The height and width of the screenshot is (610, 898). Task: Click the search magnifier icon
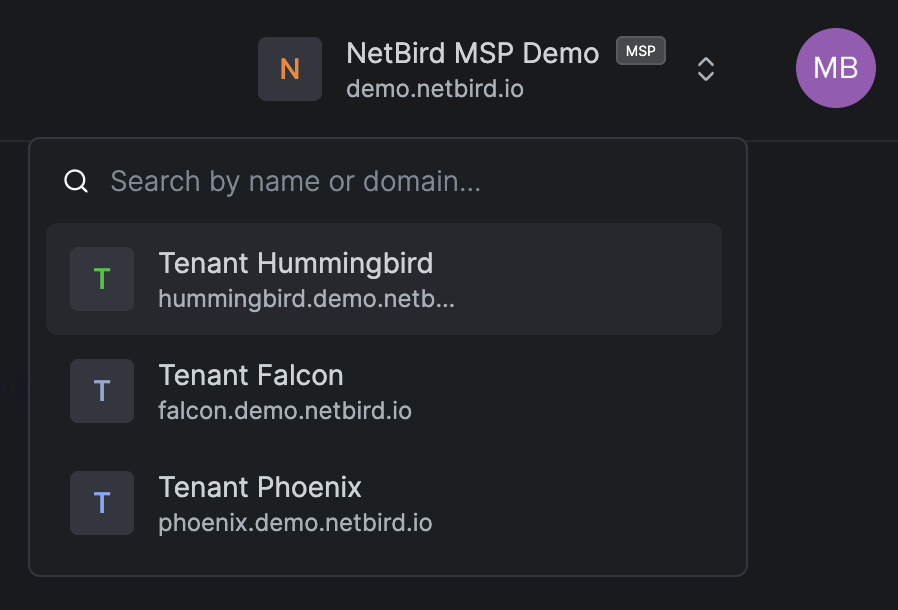pos(76,181)
